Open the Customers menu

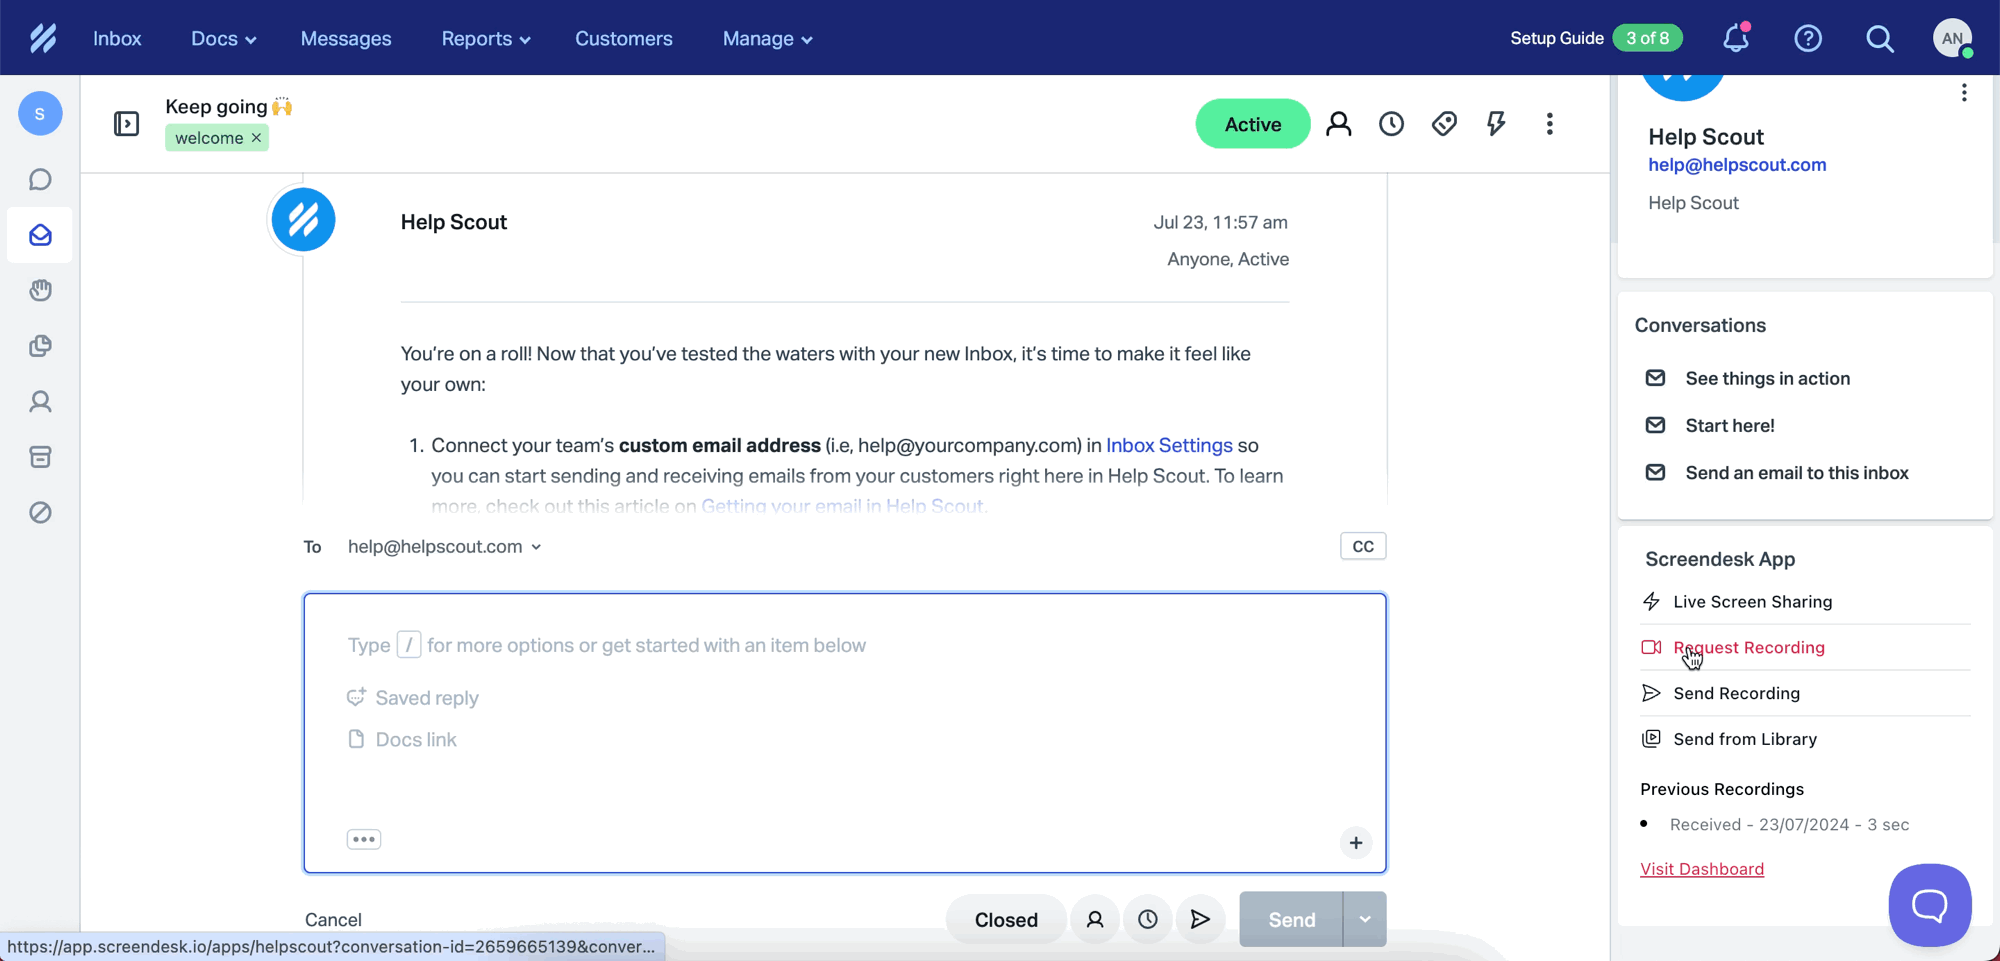coord(623,38)
